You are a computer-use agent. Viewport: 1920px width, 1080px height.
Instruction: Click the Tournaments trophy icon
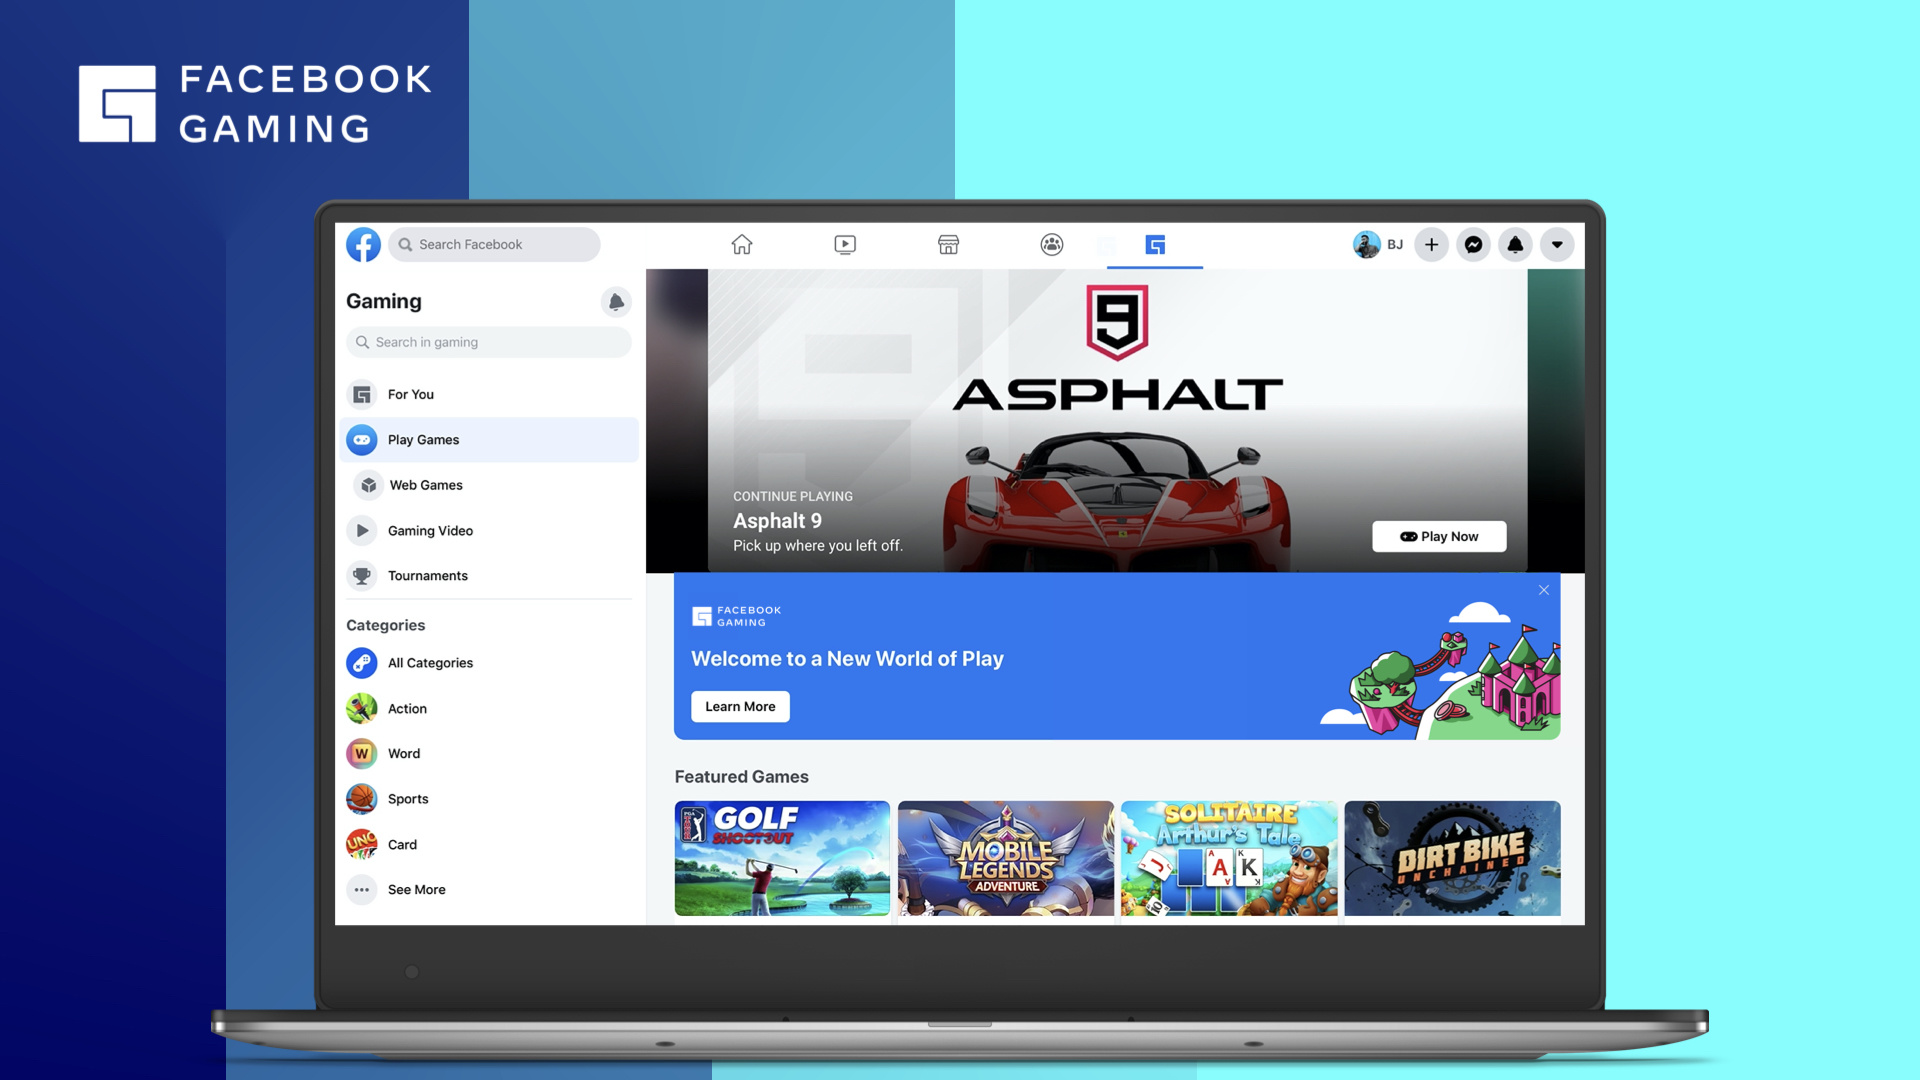click(363, 575)
